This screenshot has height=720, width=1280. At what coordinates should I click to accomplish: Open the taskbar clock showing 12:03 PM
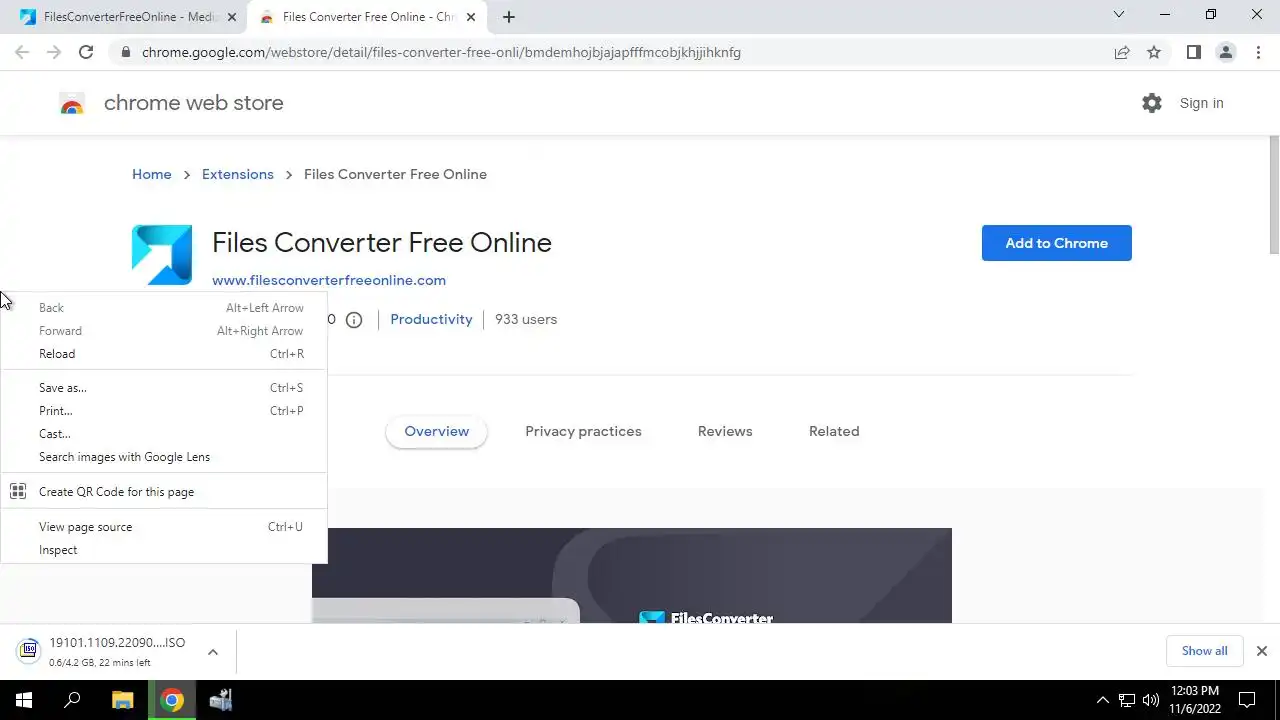(x=1194, y=700)
